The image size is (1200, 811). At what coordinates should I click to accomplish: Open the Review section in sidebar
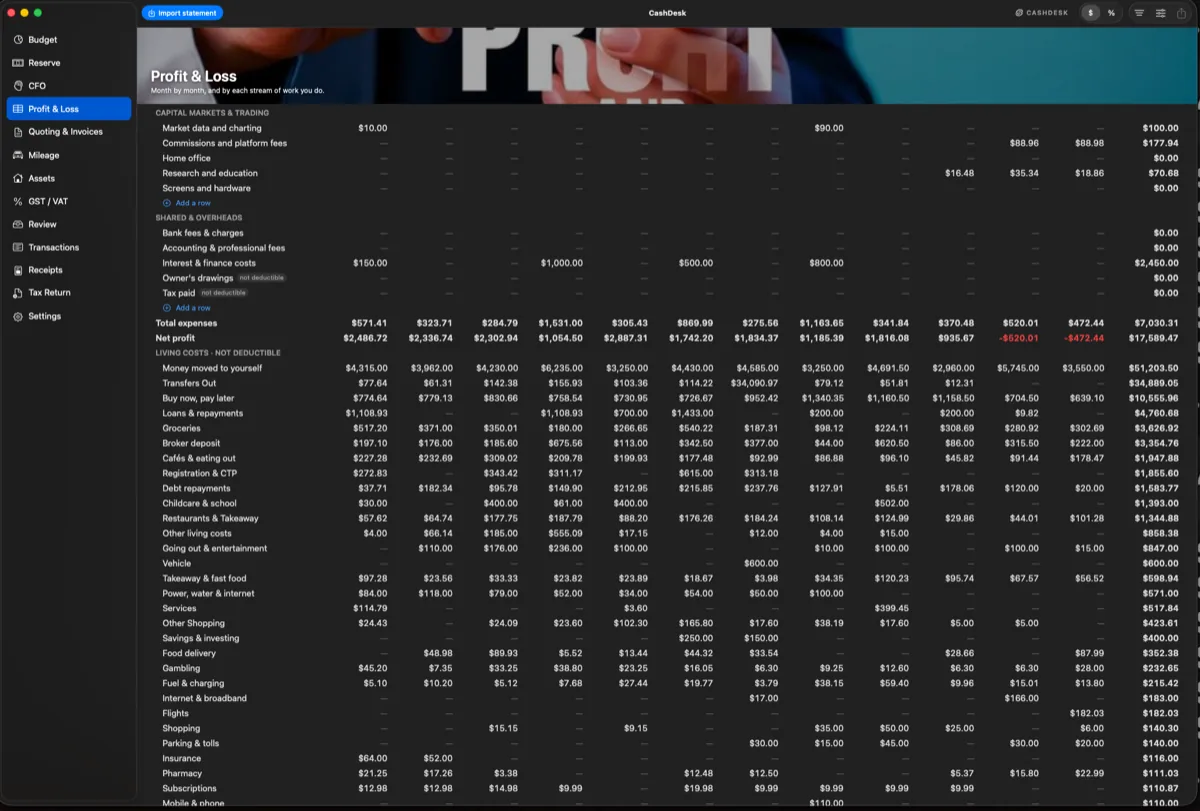[68, 224]
